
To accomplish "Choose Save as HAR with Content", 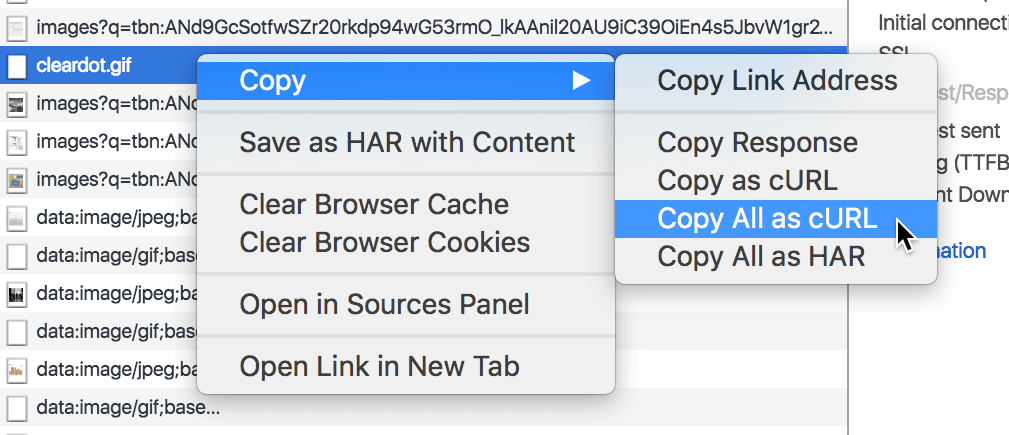I will 407,143.
